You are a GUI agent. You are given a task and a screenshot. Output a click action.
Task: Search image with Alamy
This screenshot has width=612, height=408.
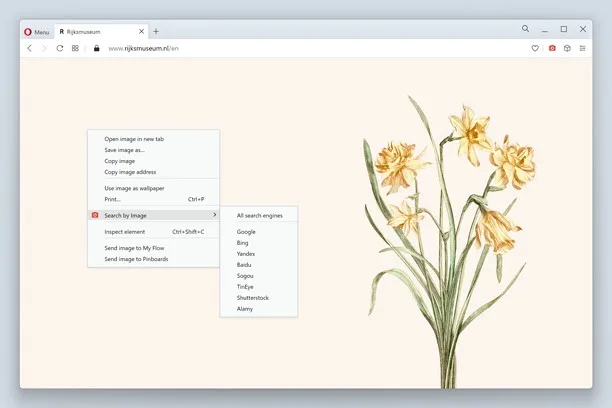[259, 309]
